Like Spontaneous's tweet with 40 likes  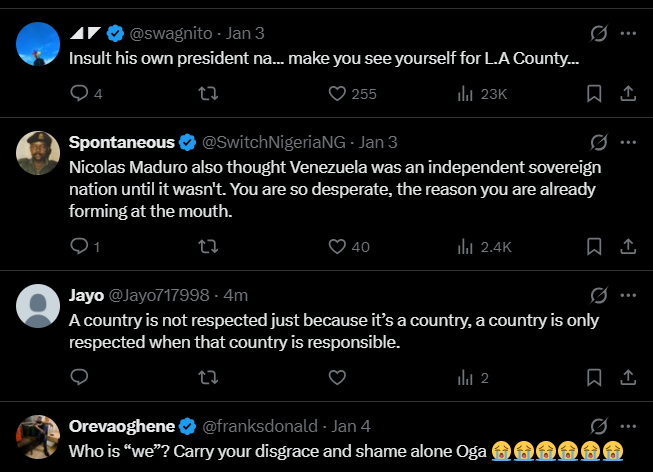click(337, 246)
